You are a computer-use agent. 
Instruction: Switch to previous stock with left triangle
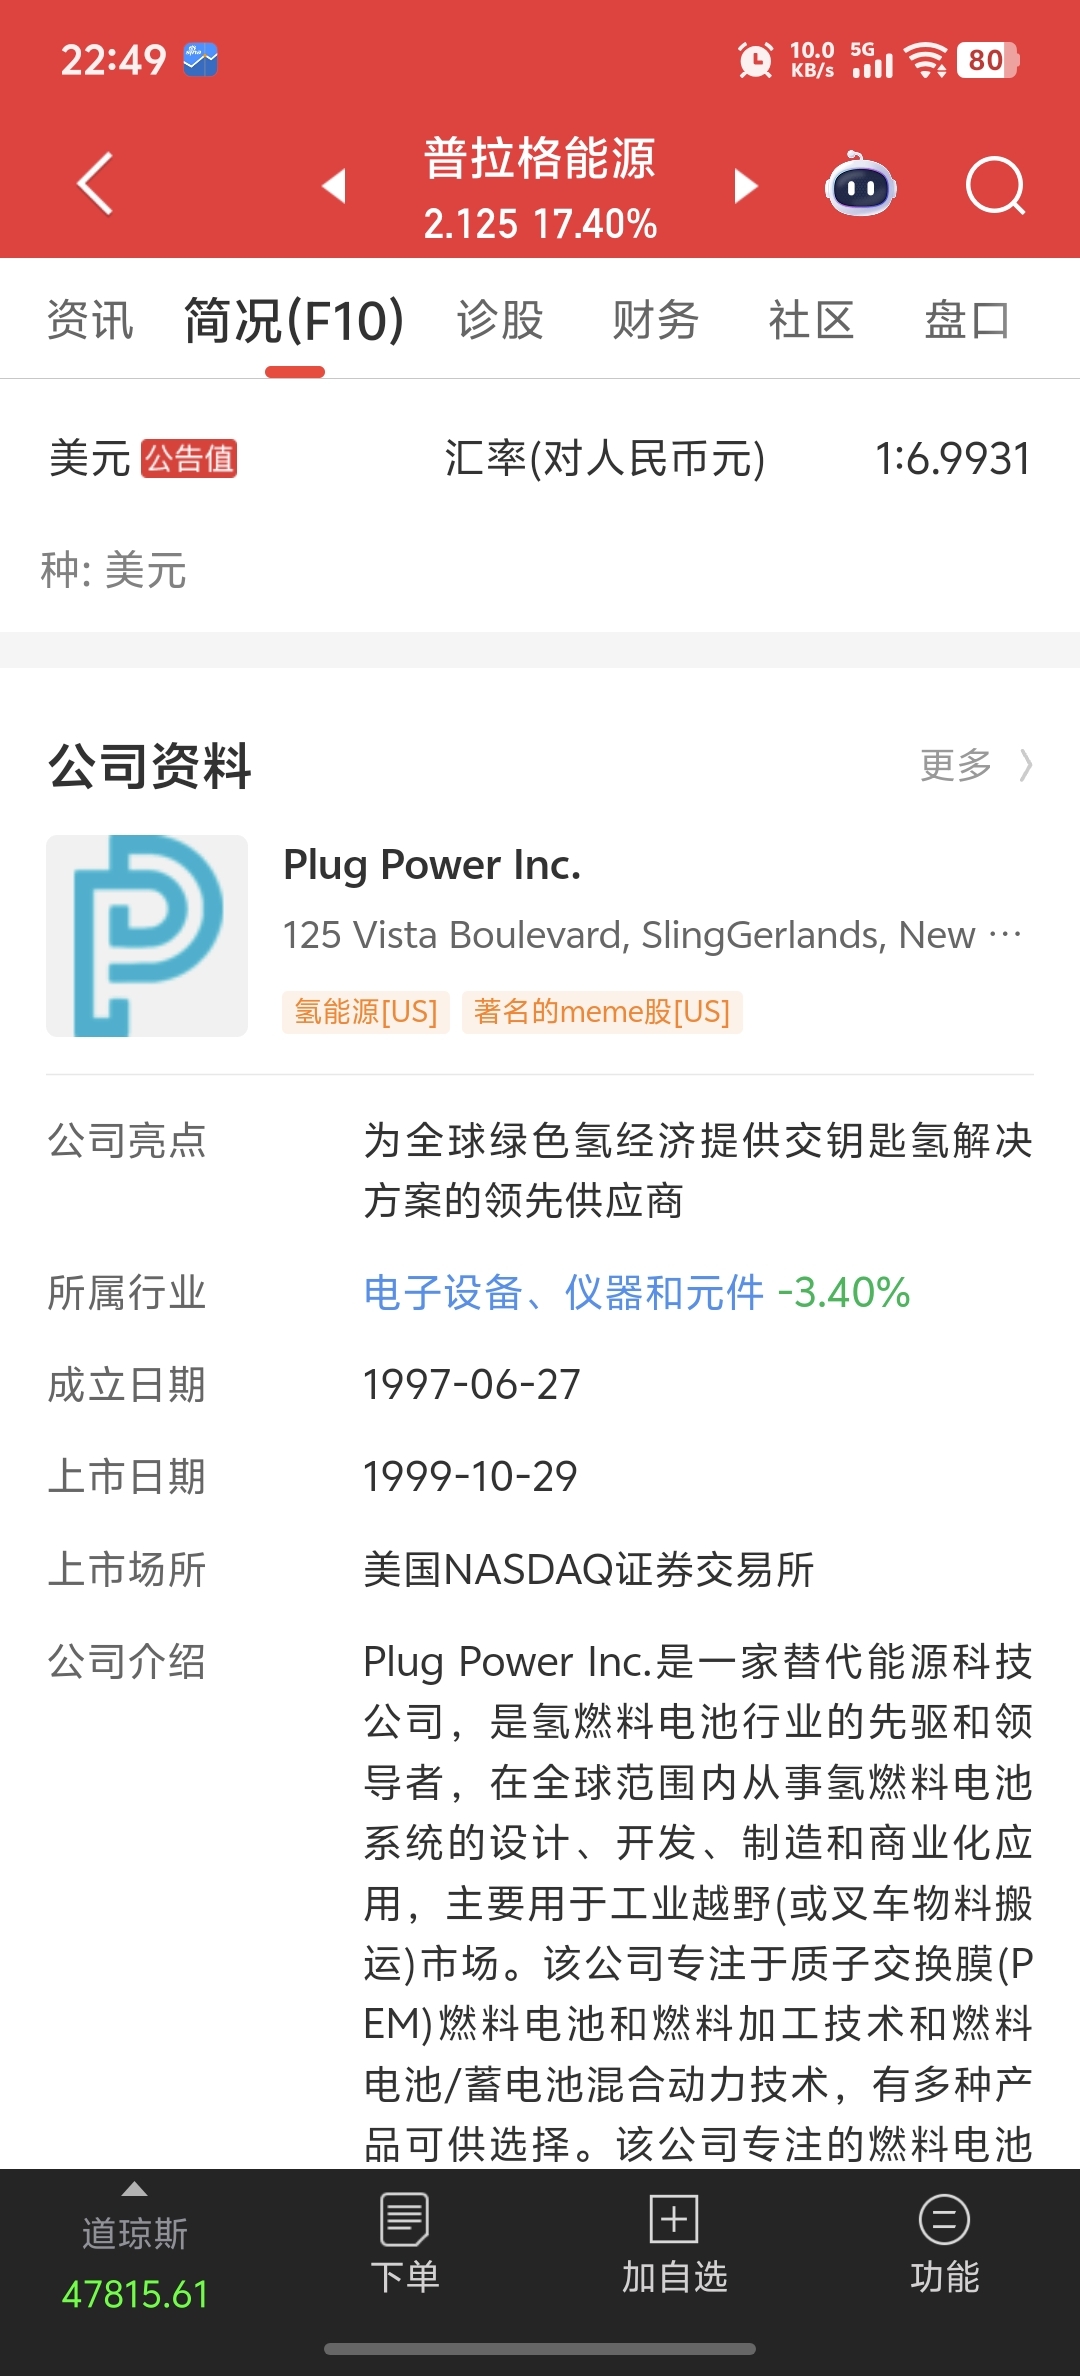334,185
